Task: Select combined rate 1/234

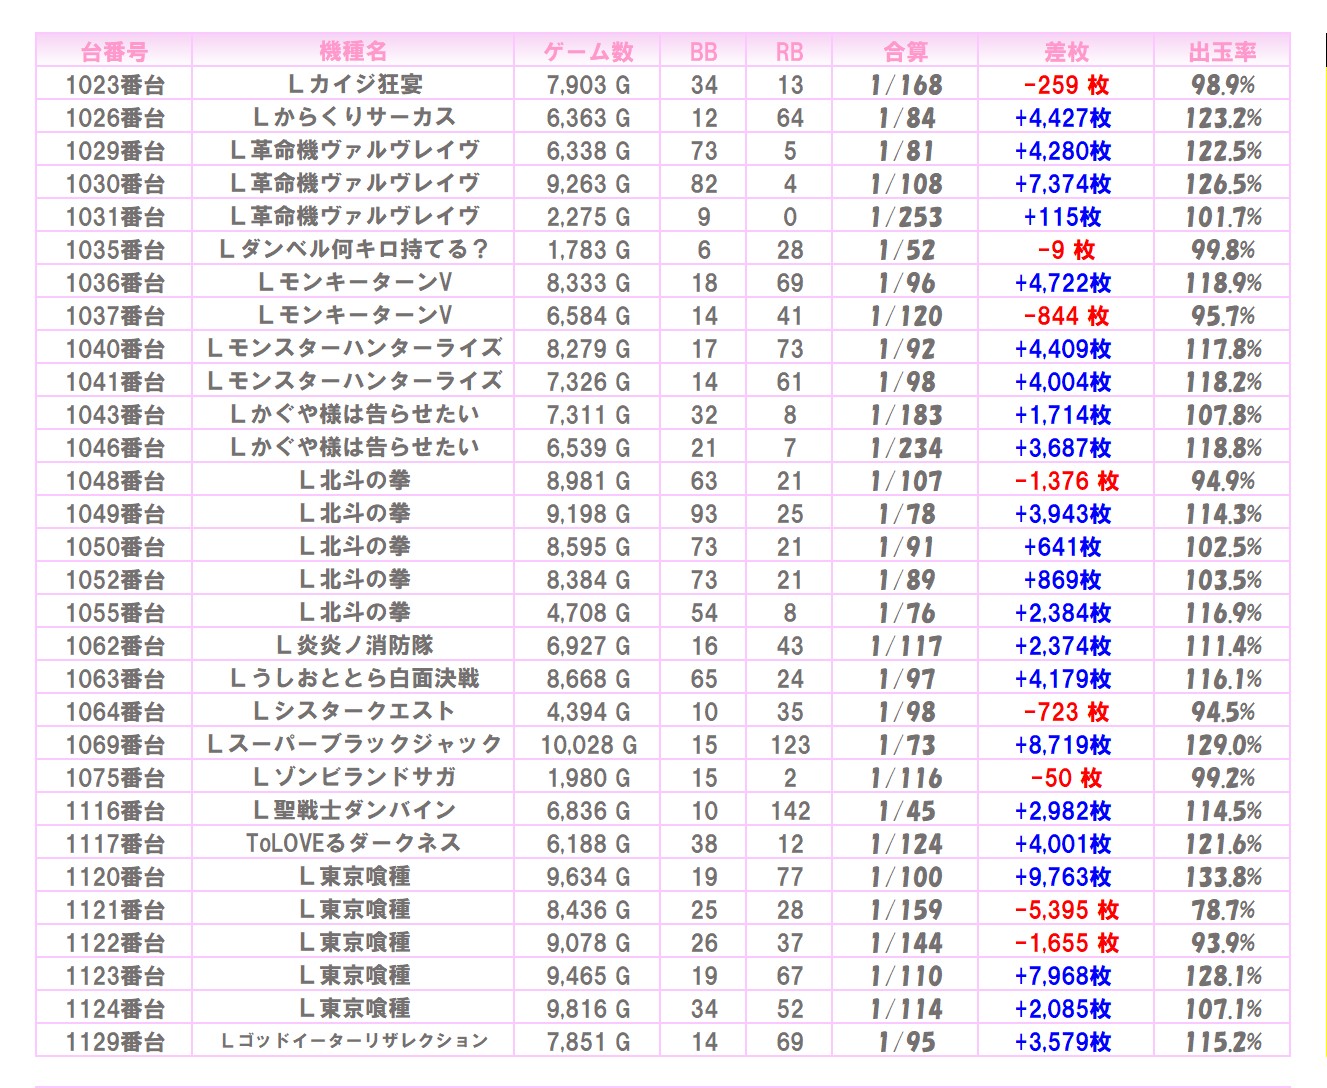Action: point(906,448)
